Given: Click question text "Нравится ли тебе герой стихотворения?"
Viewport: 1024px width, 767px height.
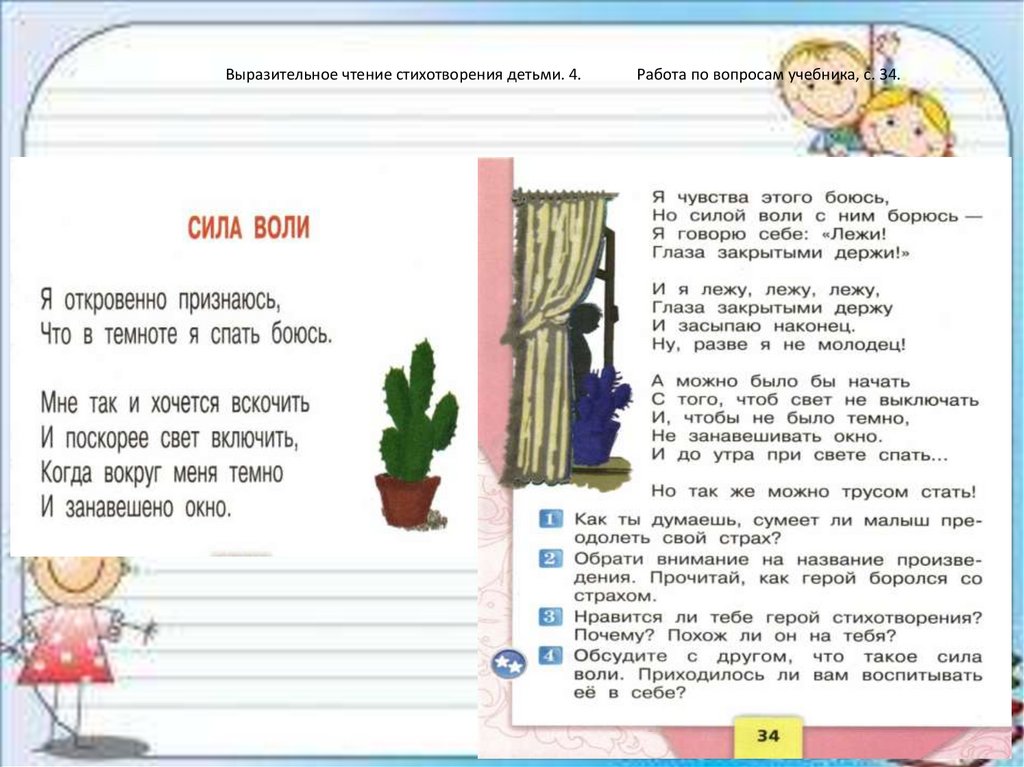Looking at the screenshot, I should tap(778, 617).
